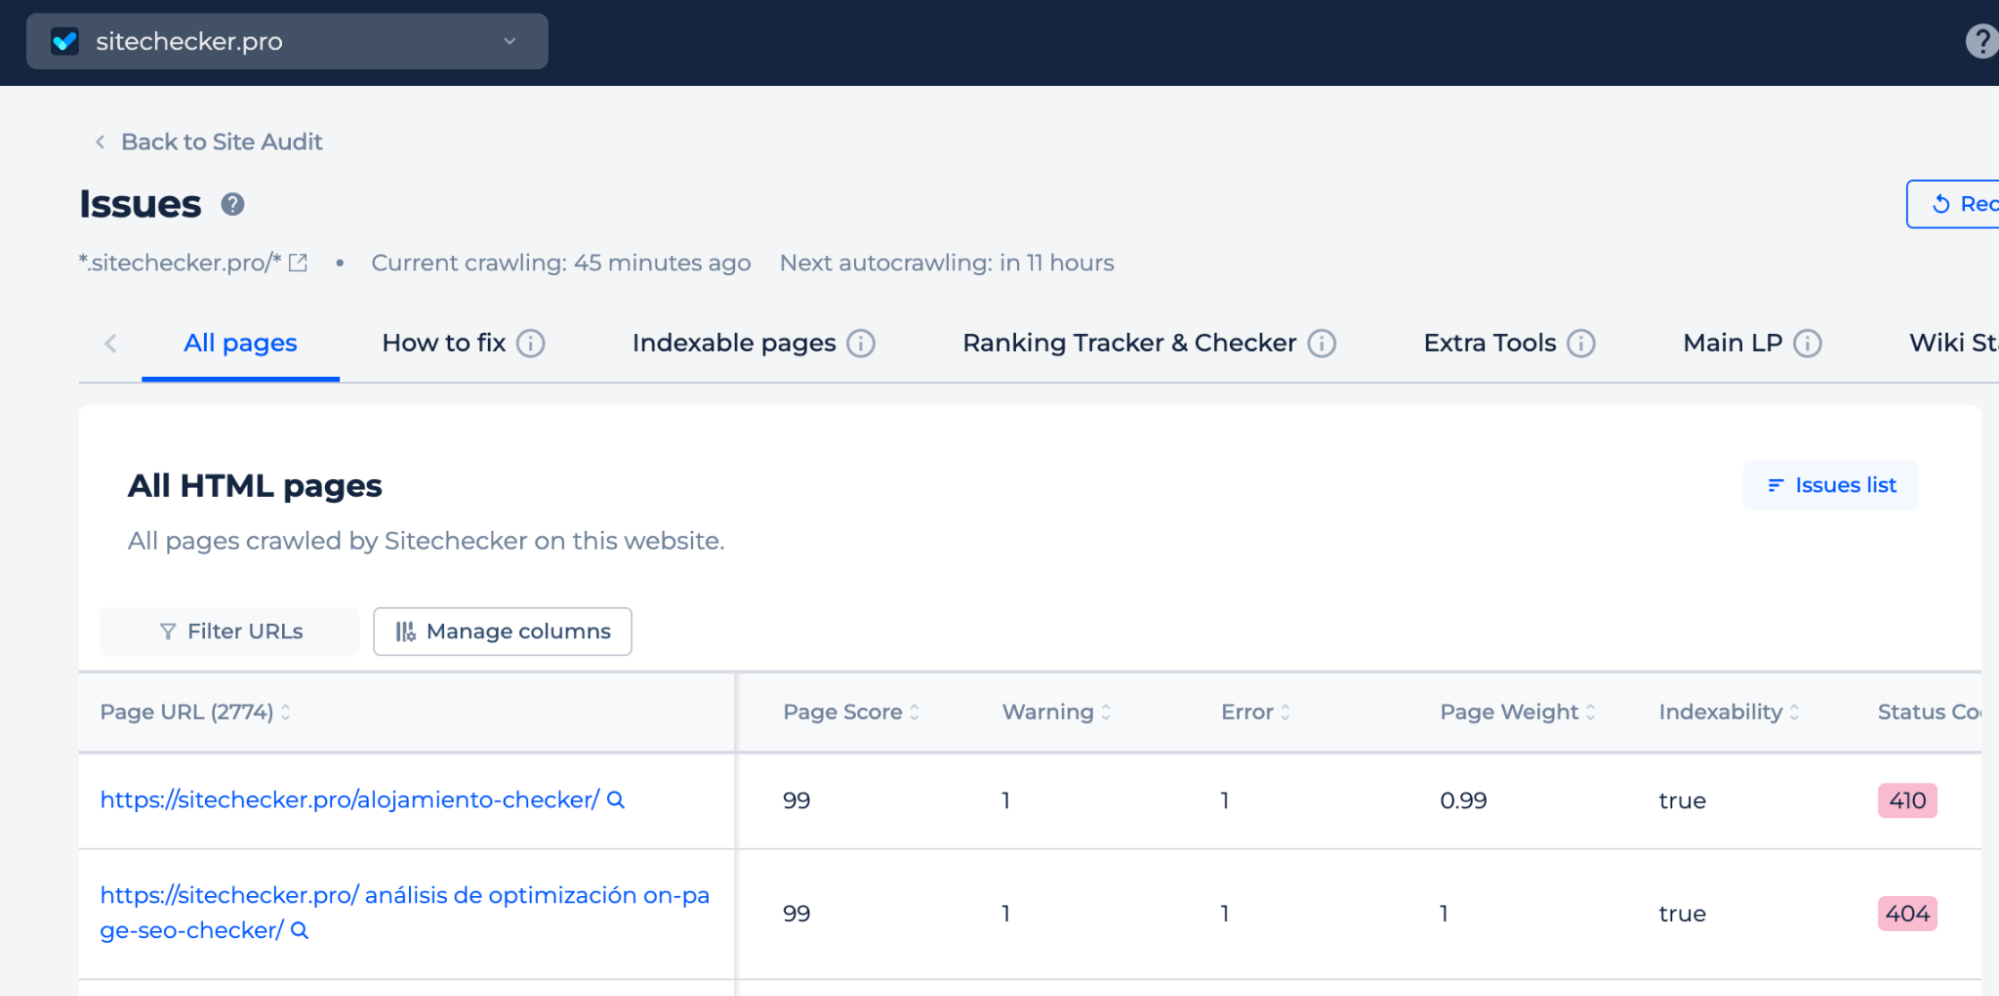
Task: Open the Issues help tooltip icon
Action: point(233,204)
